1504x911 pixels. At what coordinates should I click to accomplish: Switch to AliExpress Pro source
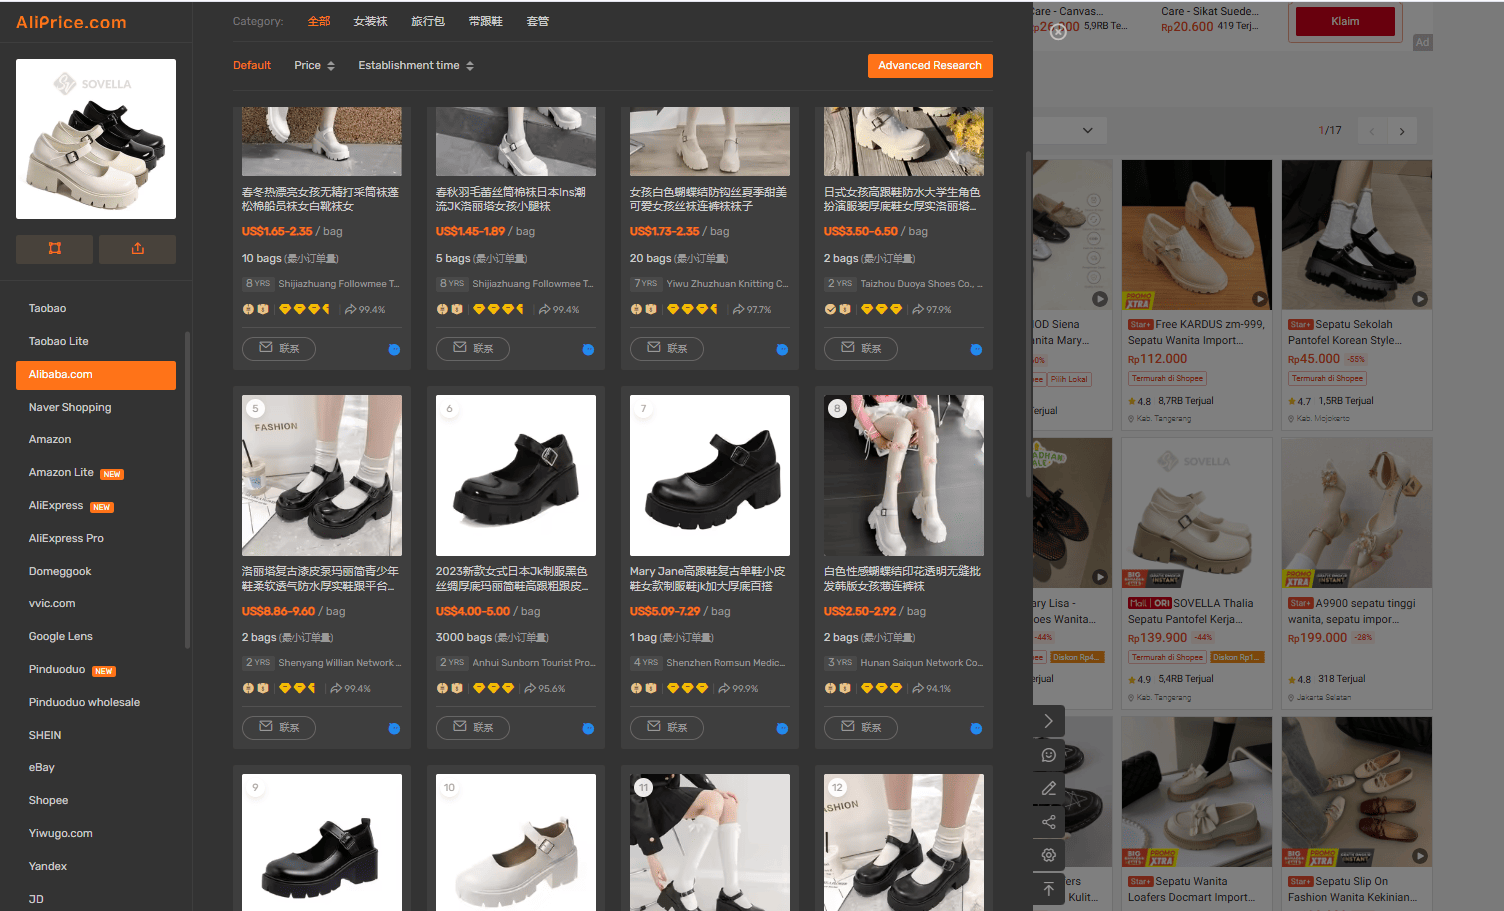66,539
